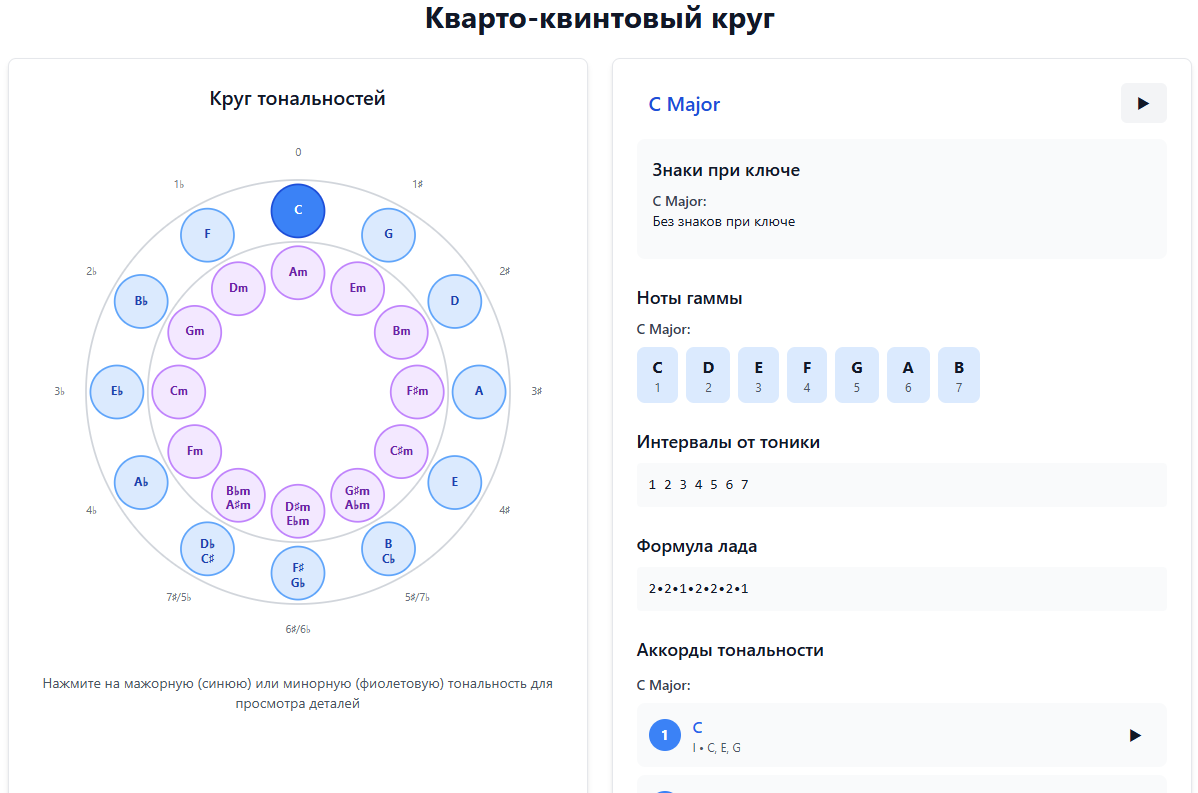Pick the B♭ major key circle

coord(141,301)
